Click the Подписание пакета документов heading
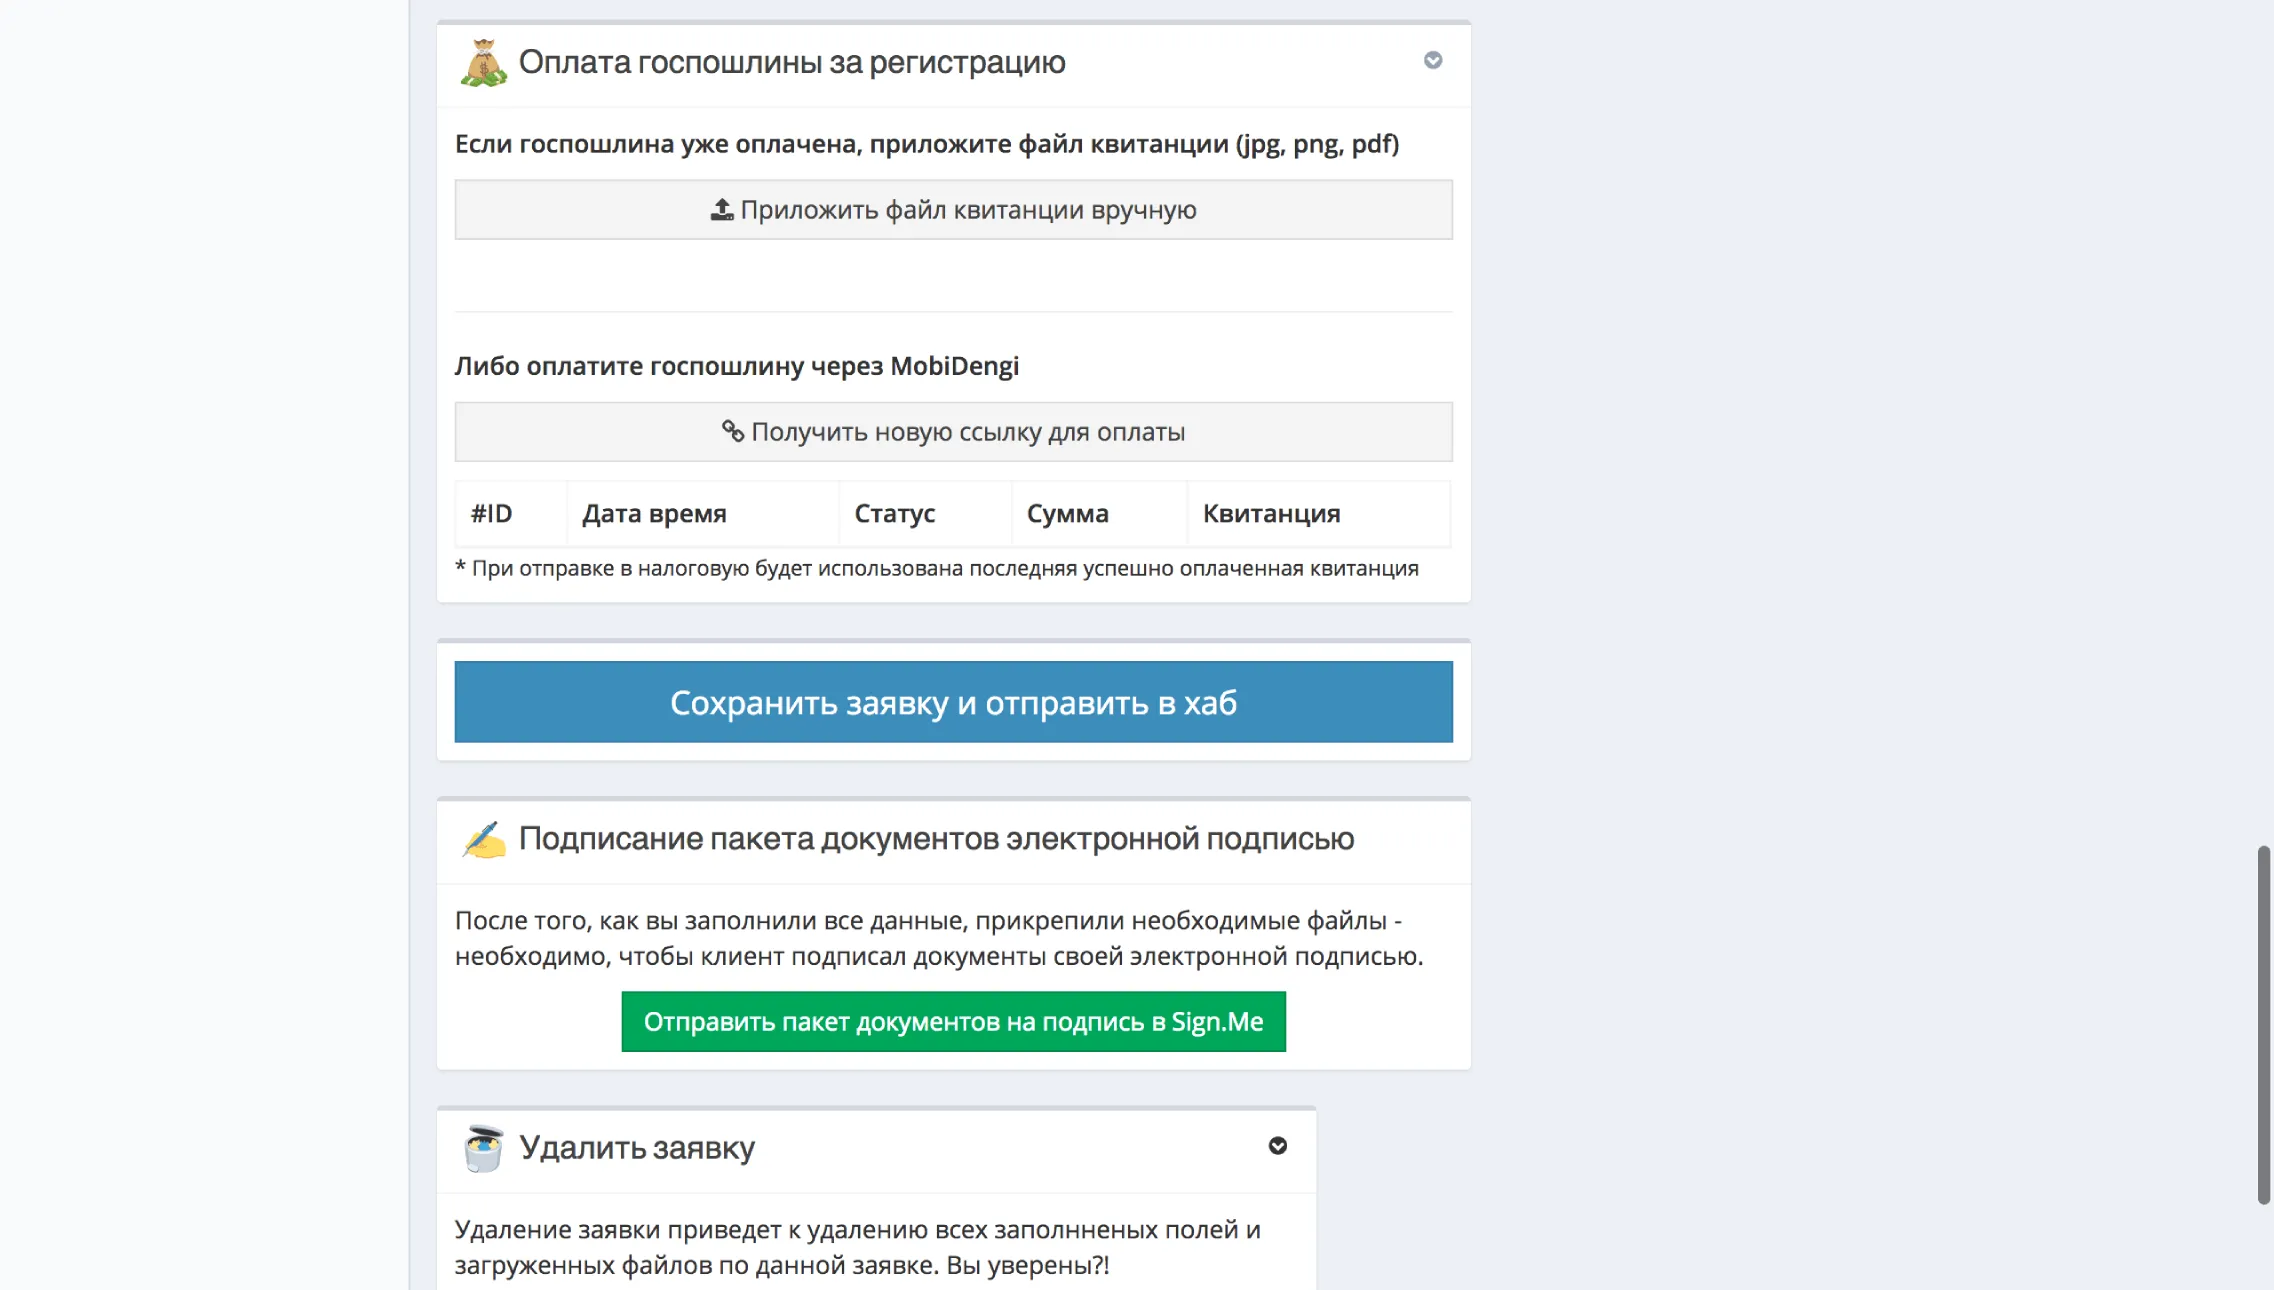This screenshot has height=1290, width=2274. [936, 839]
